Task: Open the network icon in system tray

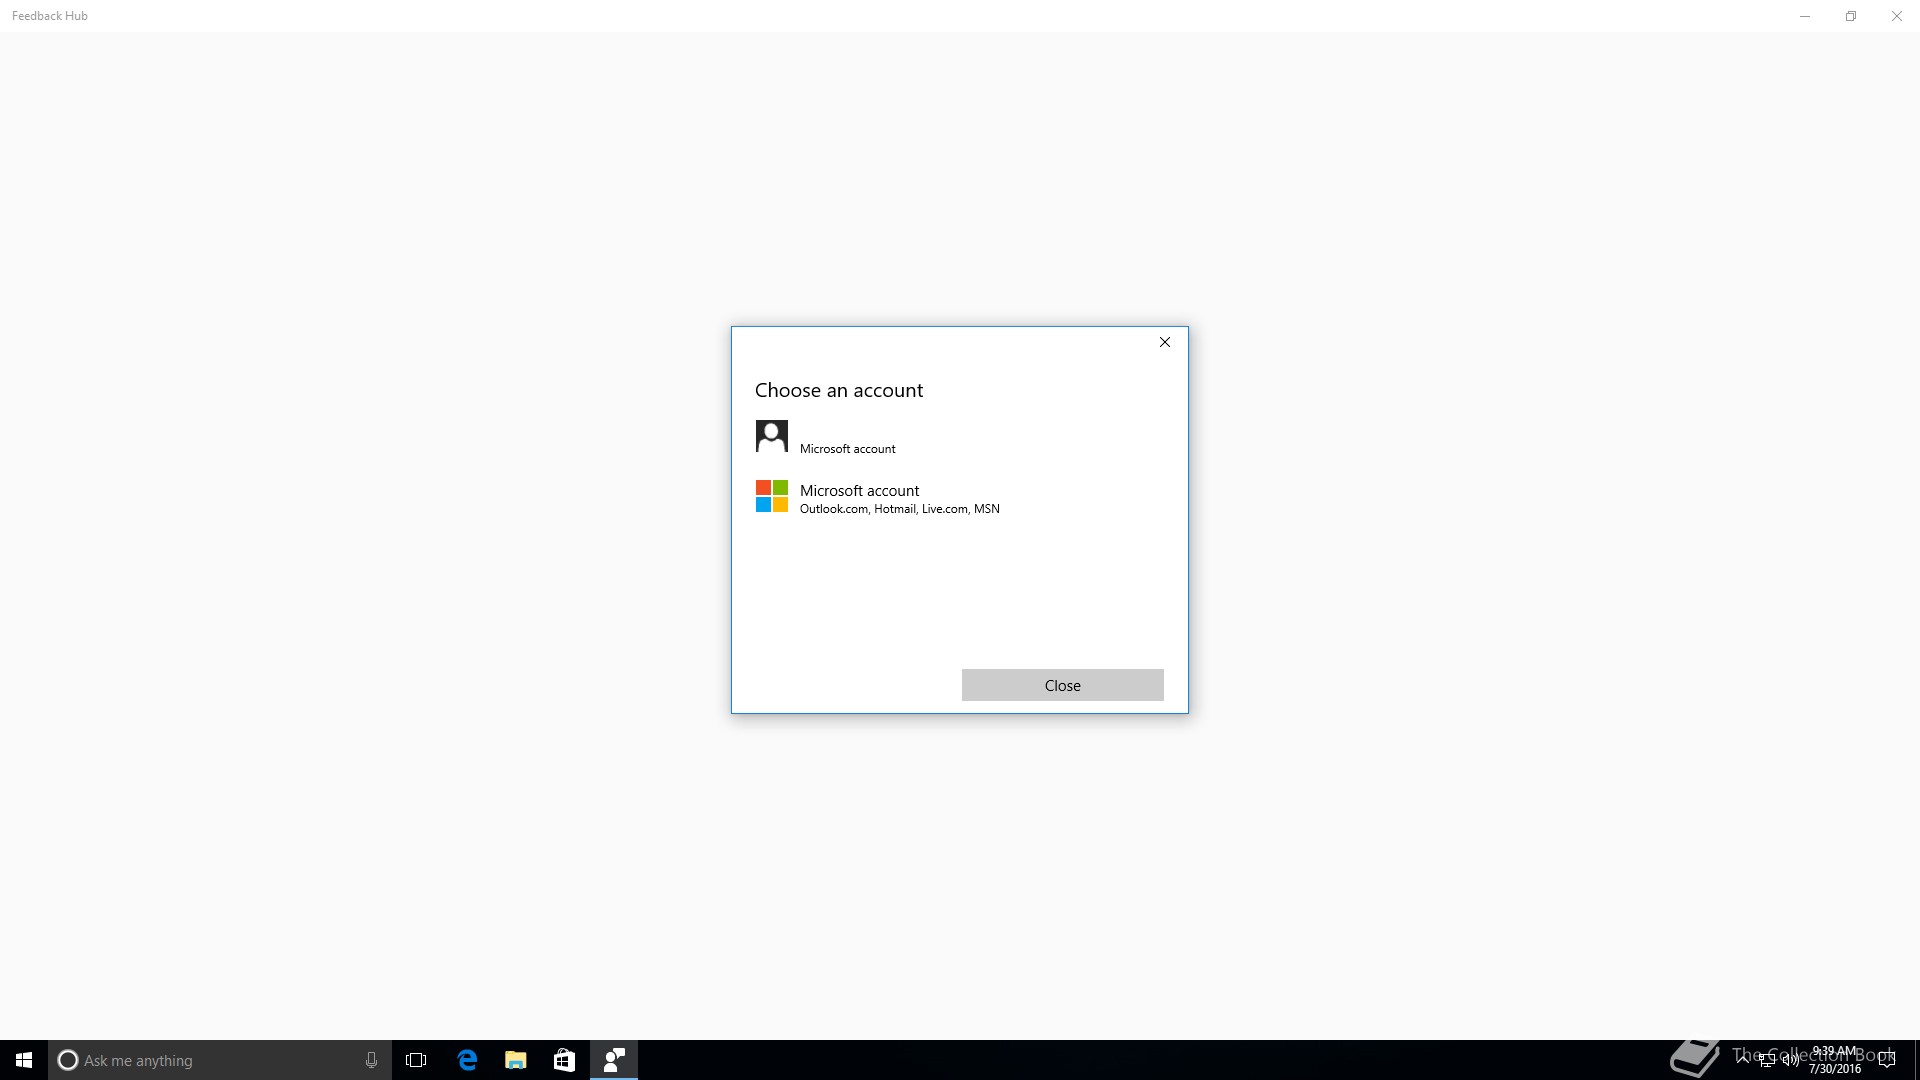Action: click(x=1767, y=1060)
